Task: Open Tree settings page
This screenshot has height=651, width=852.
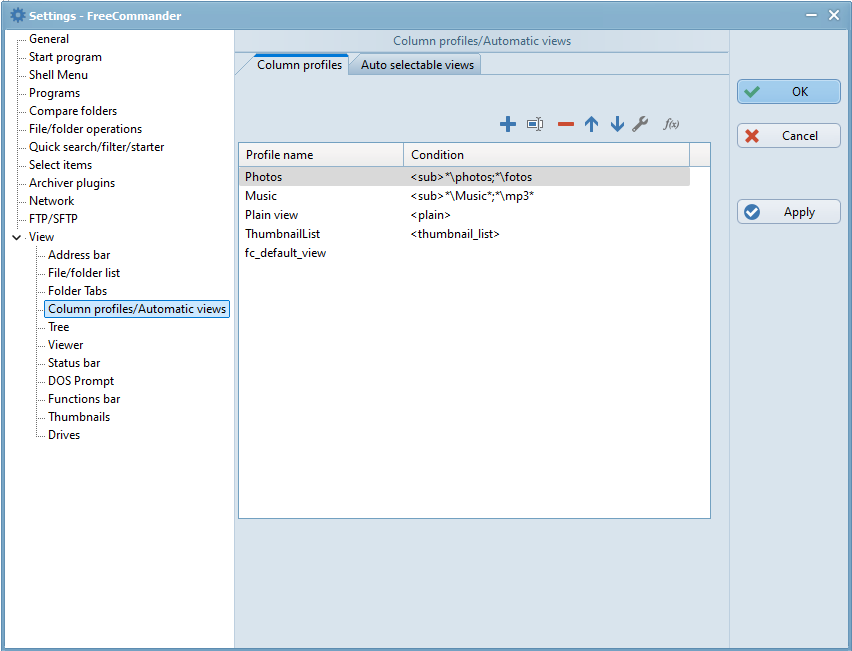Action: 58,327
